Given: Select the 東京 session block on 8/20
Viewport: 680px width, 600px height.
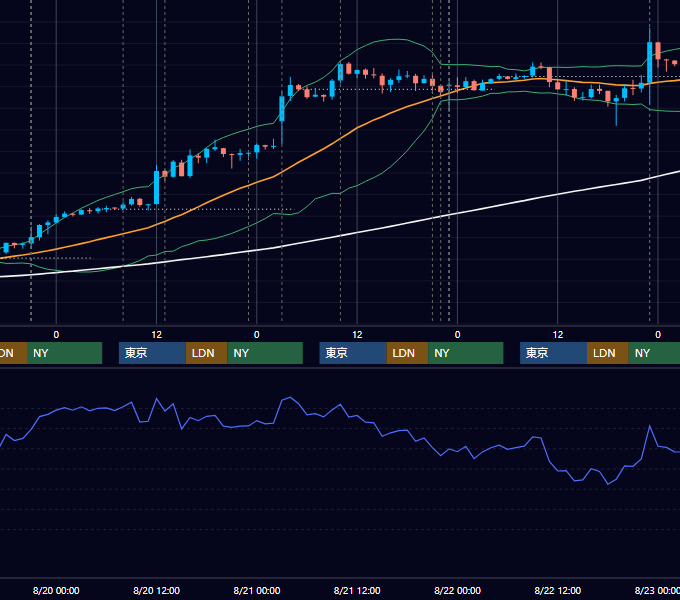Looking at the screenshot, I should tap(152, 353).
